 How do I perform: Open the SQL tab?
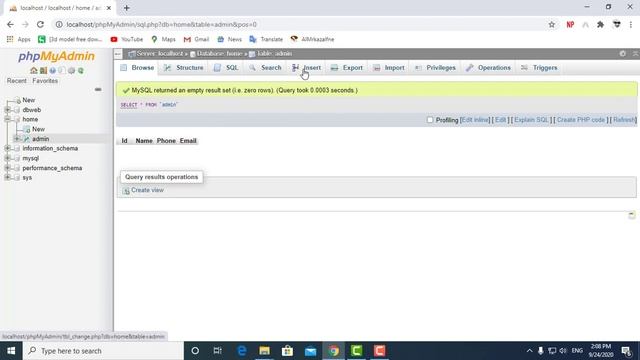coord(226,68)
